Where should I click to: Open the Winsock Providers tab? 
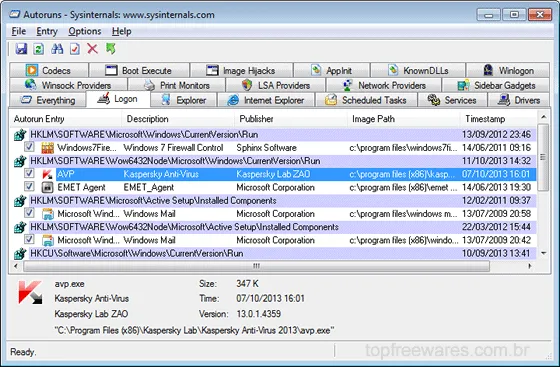coord(69,85)
